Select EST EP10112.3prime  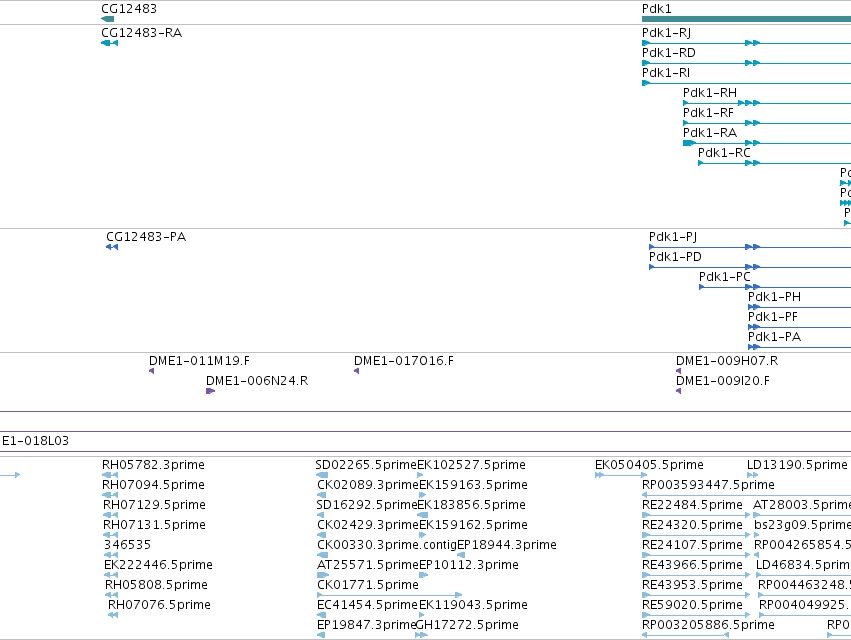click(x=469, y=565)
